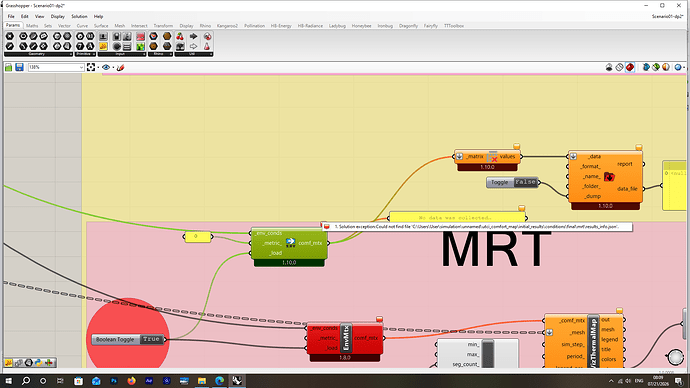Toggle wireframe preview mode

620,67
